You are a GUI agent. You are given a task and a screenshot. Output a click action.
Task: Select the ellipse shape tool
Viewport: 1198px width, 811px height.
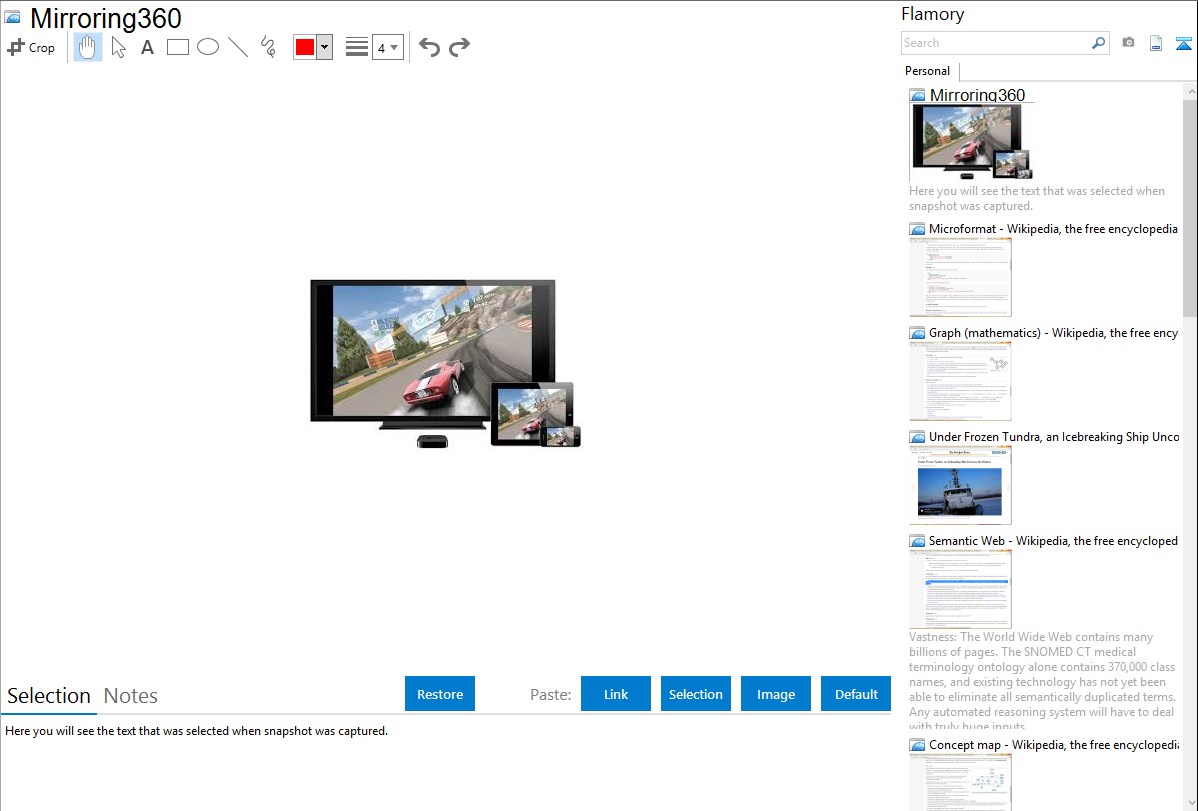208,47
